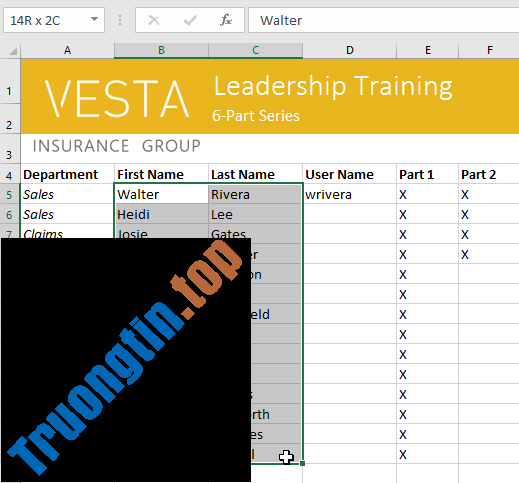The width and height of the screenshot is (519, 483).
Task: Open the Name Box dropdown arrow
Action: click(95, 19)
